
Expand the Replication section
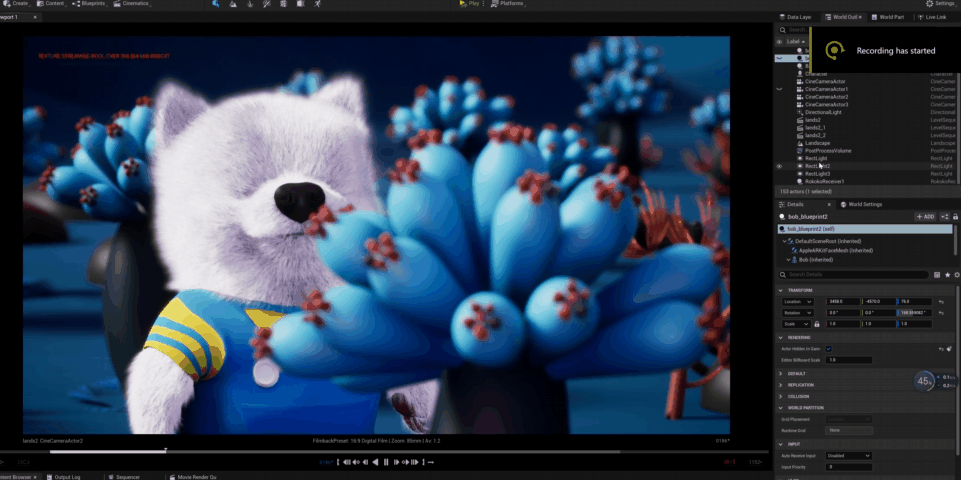(x=780, y=385)
